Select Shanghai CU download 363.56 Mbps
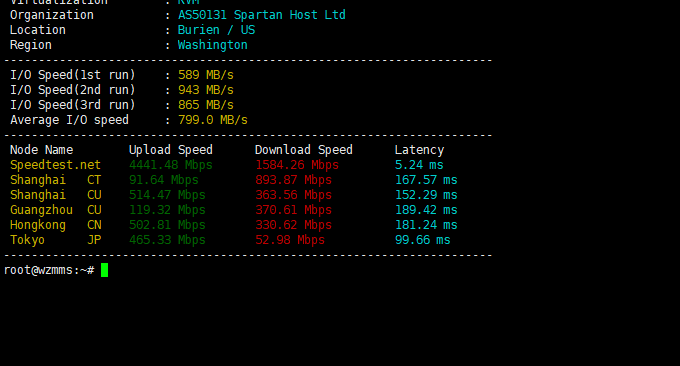Viewport: 680px width, 366px height. [x=293, y=195]
